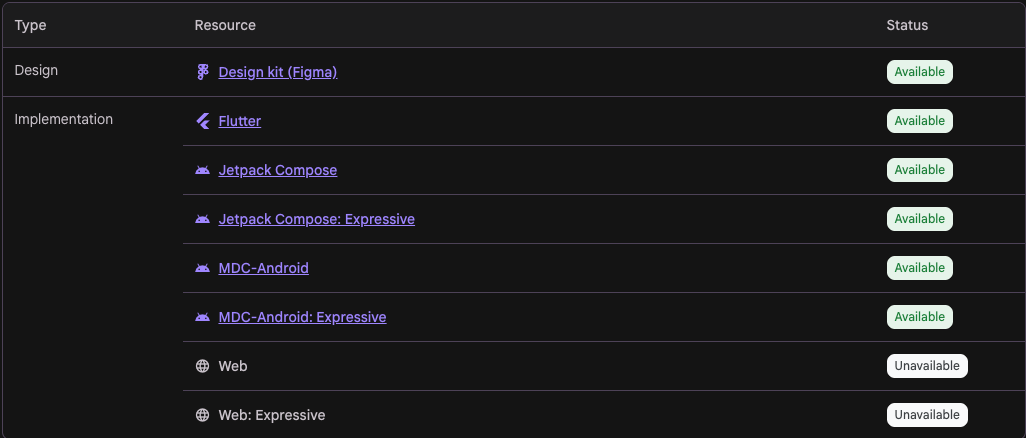This screenshot has width=1026, height=438.
Task: Click the Available badge in Design kit row
Action: [919, 72]
